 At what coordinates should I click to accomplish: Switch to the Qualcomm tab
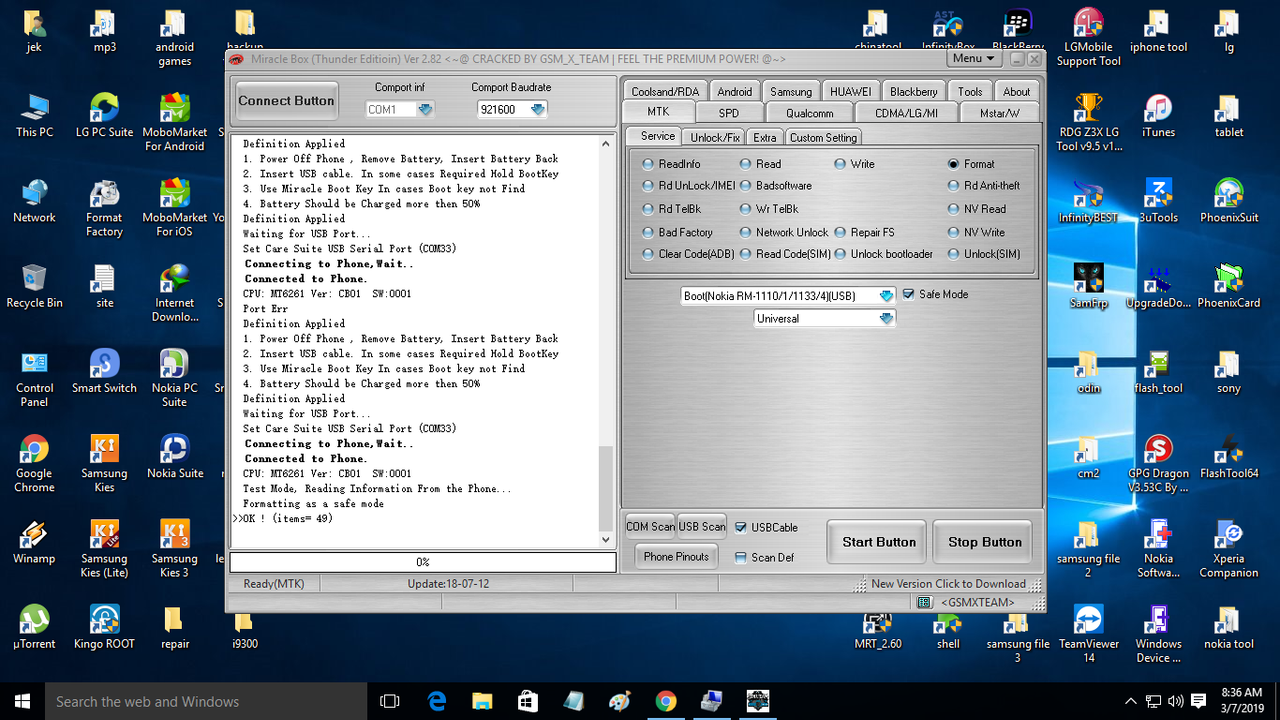click(x=809, y=113)
